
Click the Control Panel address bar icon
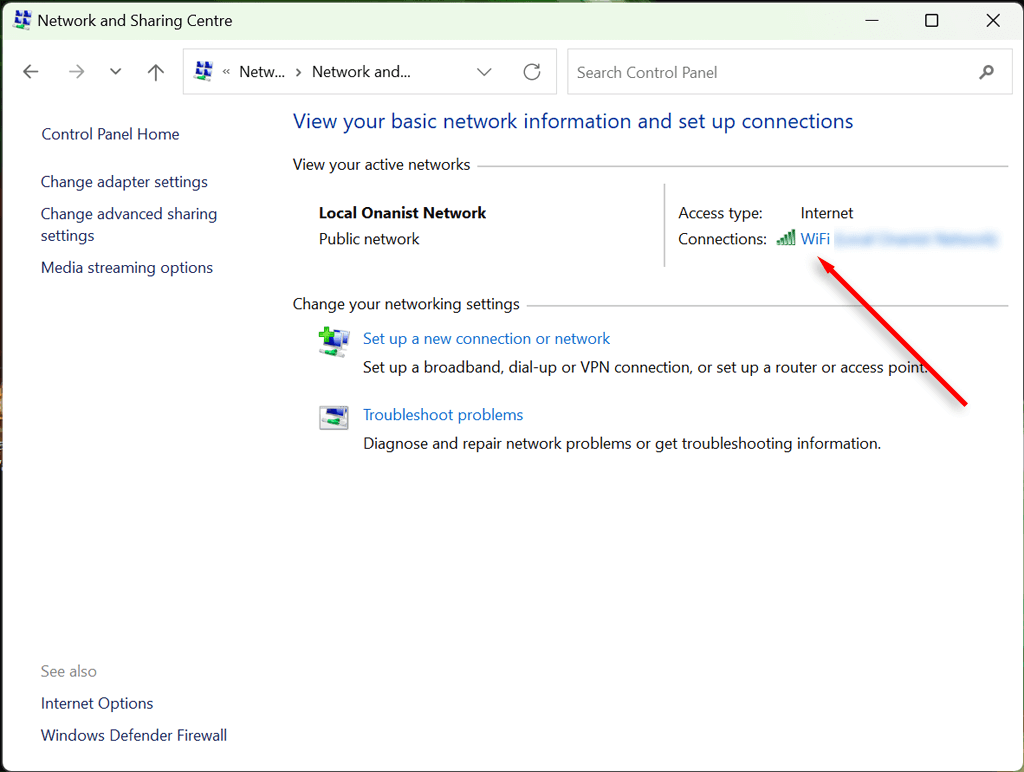[204, 72]
